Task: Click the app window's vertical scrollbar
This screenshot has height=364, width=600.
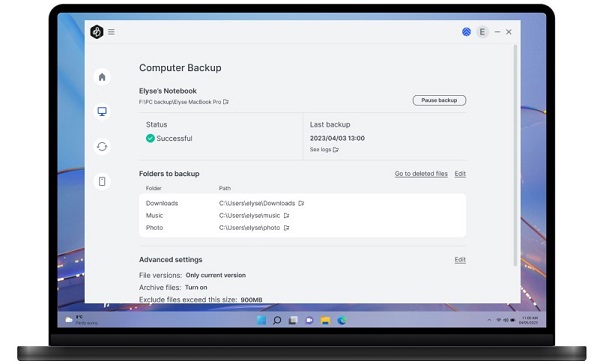Action: tap(515, 155)
